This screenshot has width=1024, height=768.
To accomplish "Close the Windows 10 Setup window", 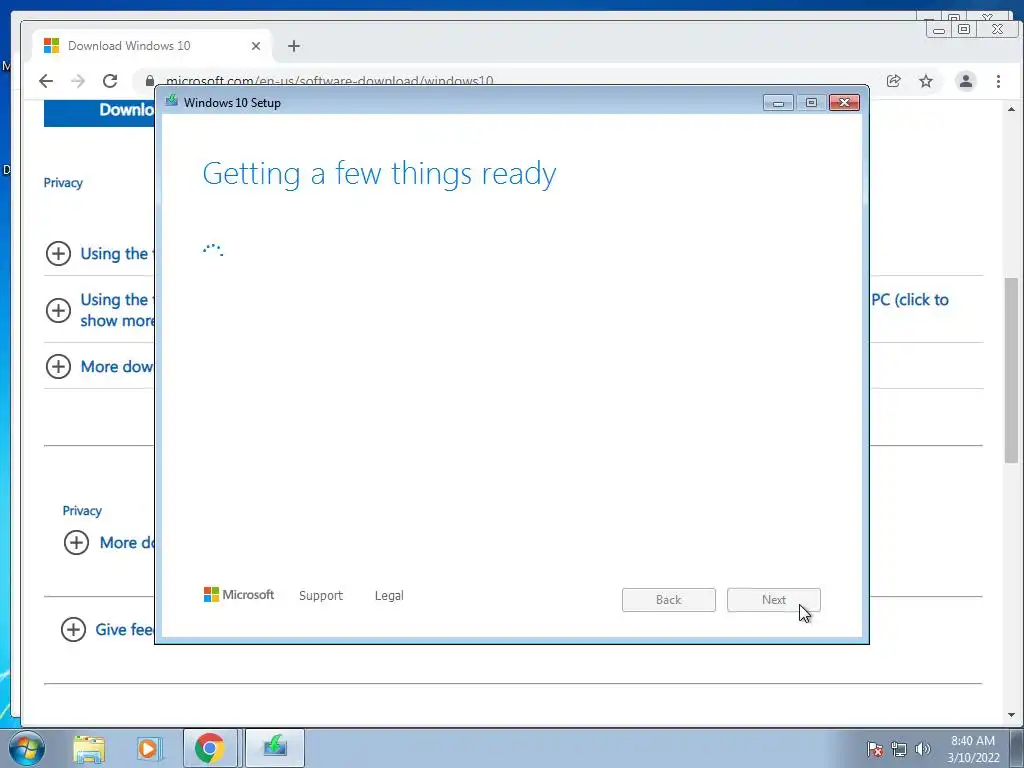I will click(x=844, y=103).
